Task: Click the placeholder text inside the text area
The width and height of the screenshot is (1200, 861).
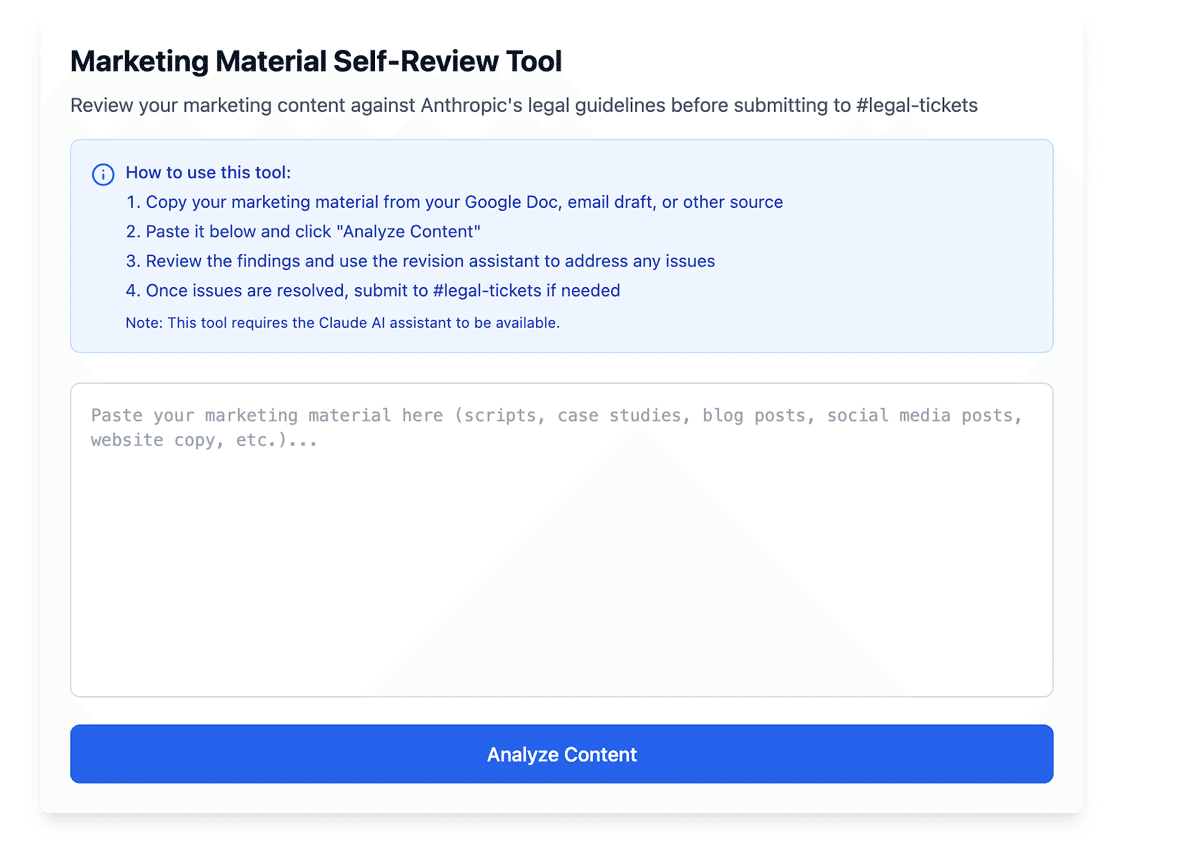Action: point(556,427)
